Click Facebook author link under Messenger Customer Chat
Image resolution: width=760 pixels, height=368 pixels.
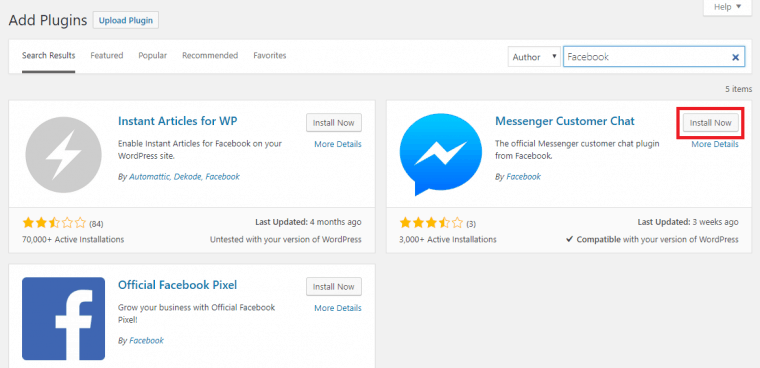point(523,177)
